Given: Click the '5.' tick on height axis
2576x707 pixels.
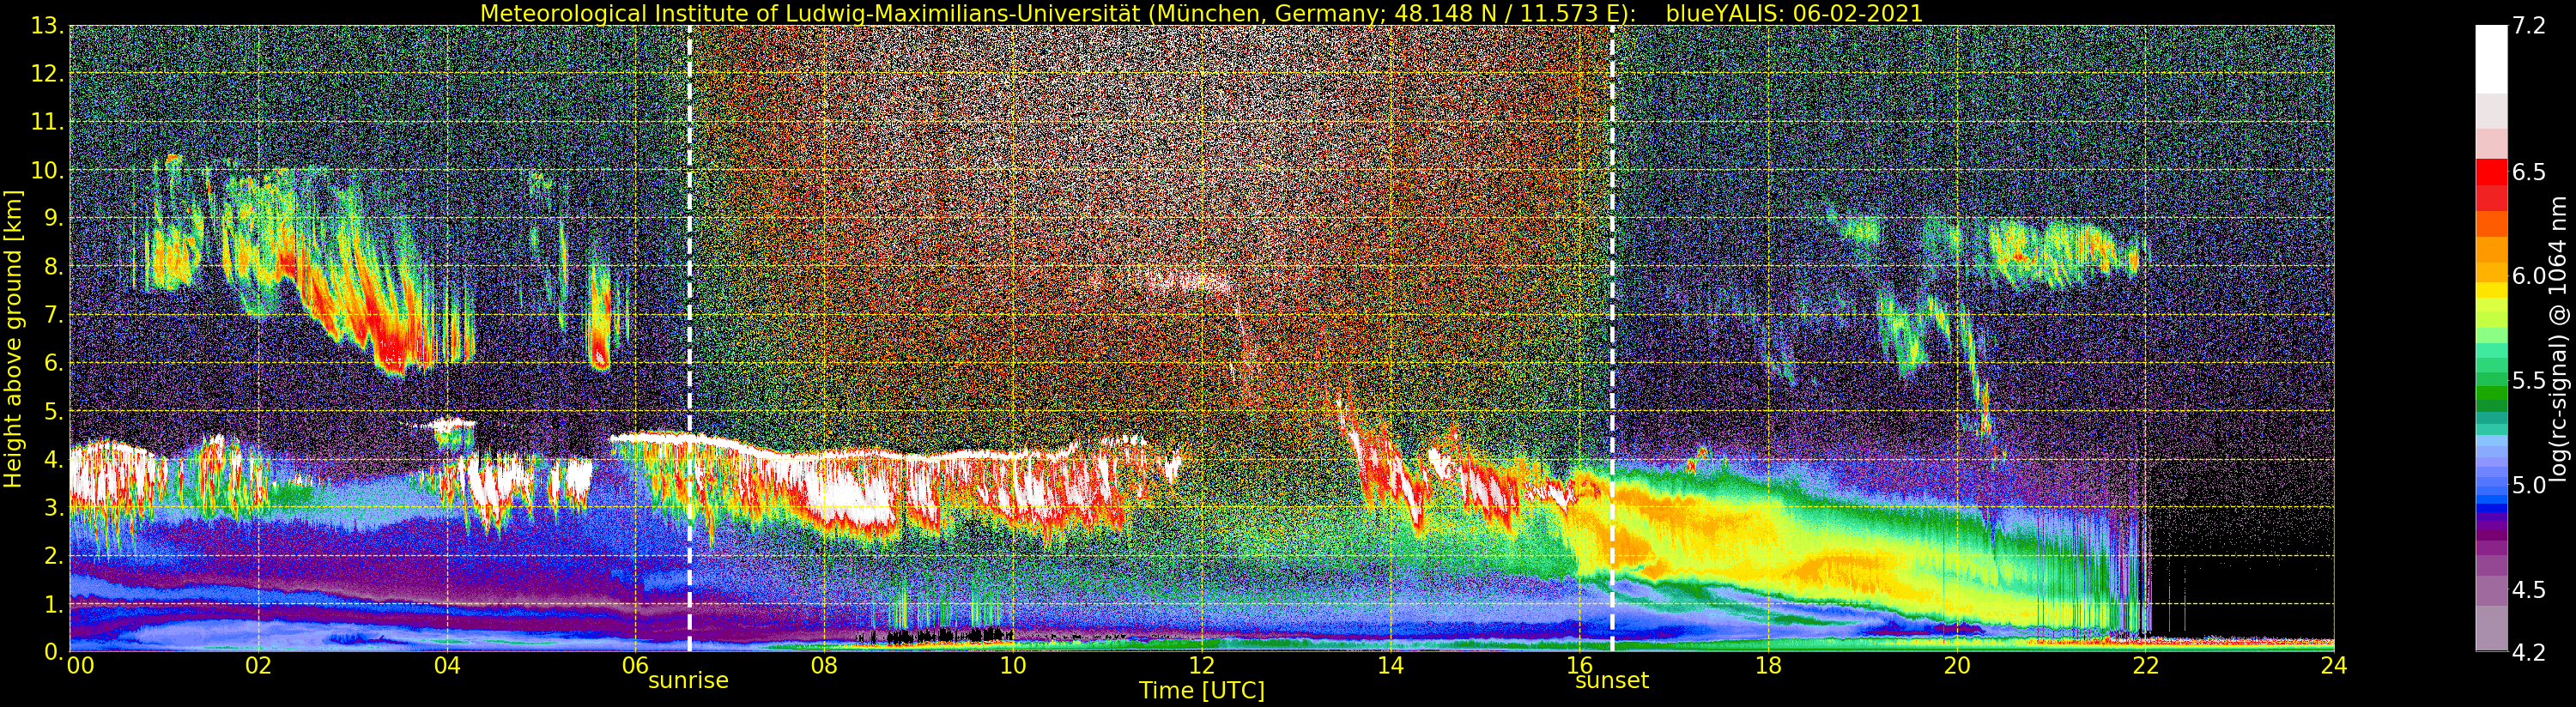Looking at the screenshot, I should click(54, 411).
